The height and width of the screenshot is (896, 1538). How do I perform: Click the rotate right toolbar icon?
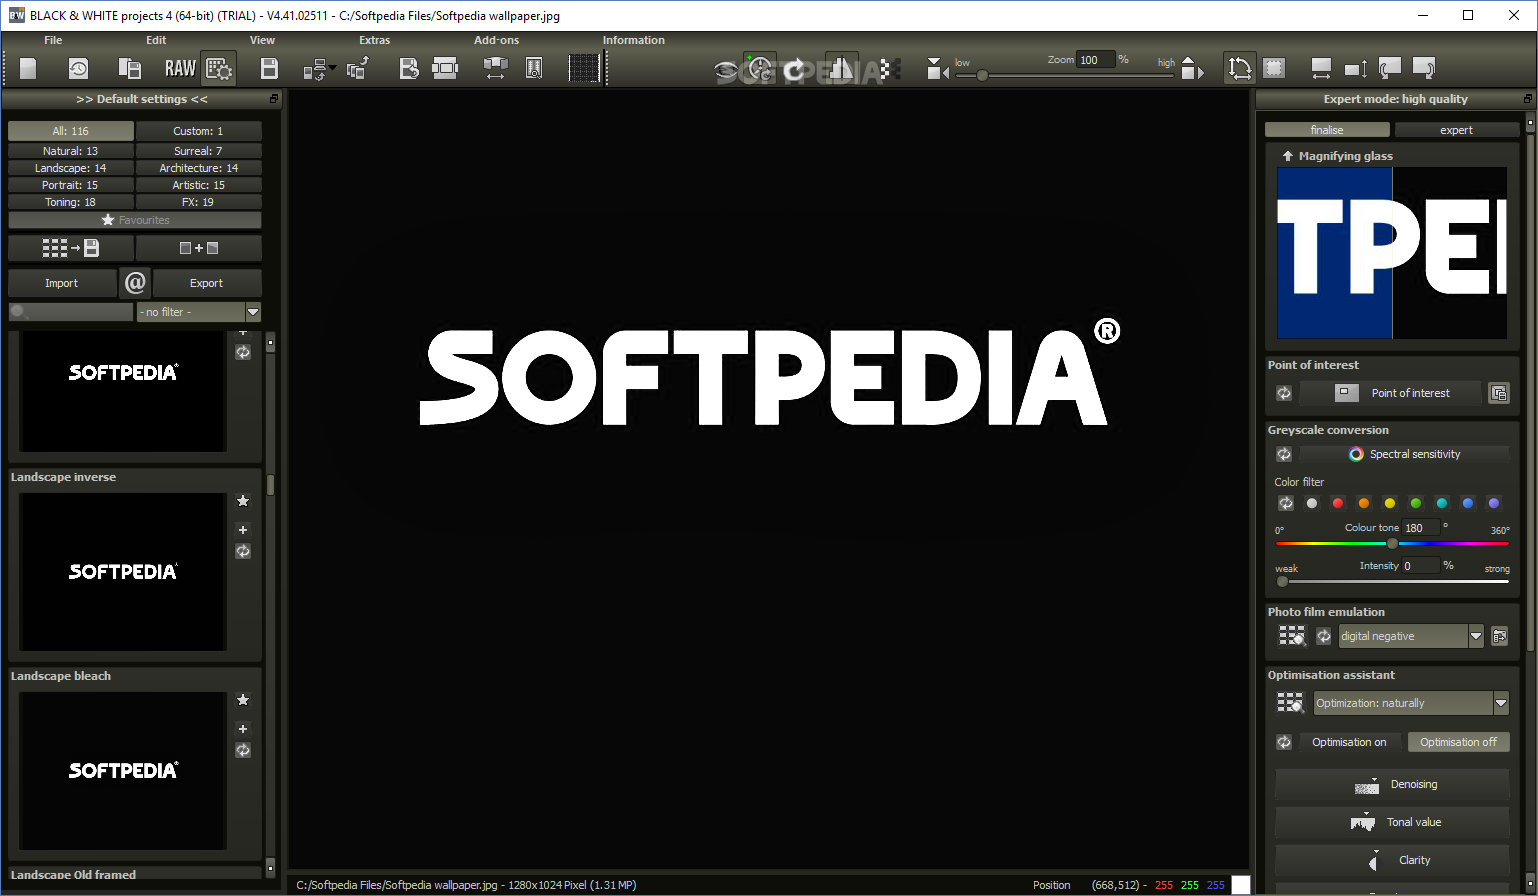1423,68
